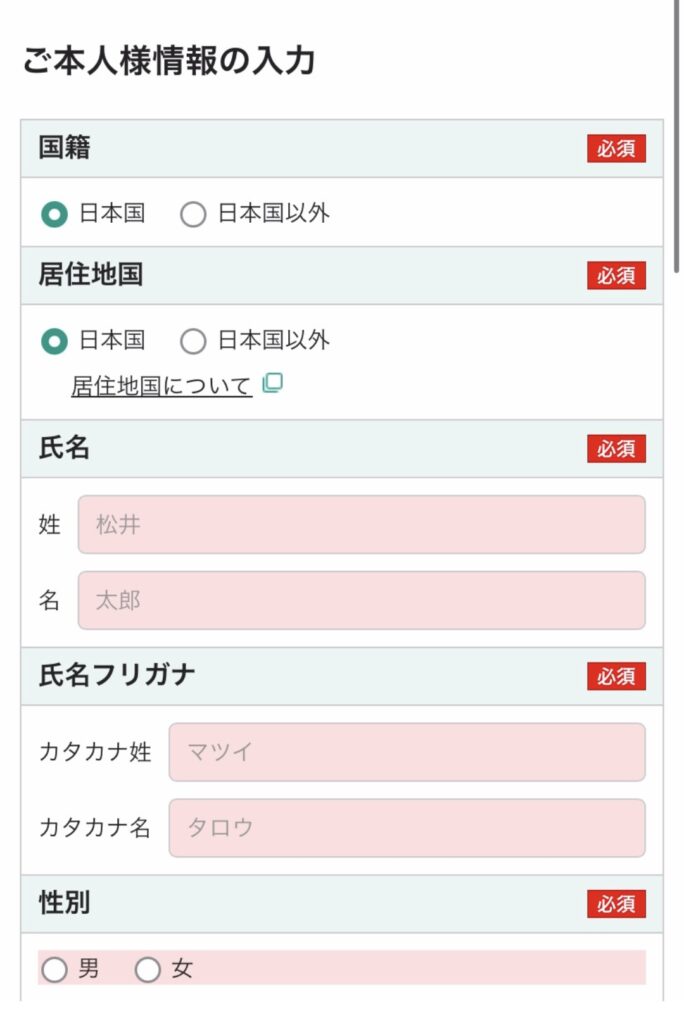Click the 必須 badge in 氏名フリガナ header

pyautogui.click(x=616, y=676)
